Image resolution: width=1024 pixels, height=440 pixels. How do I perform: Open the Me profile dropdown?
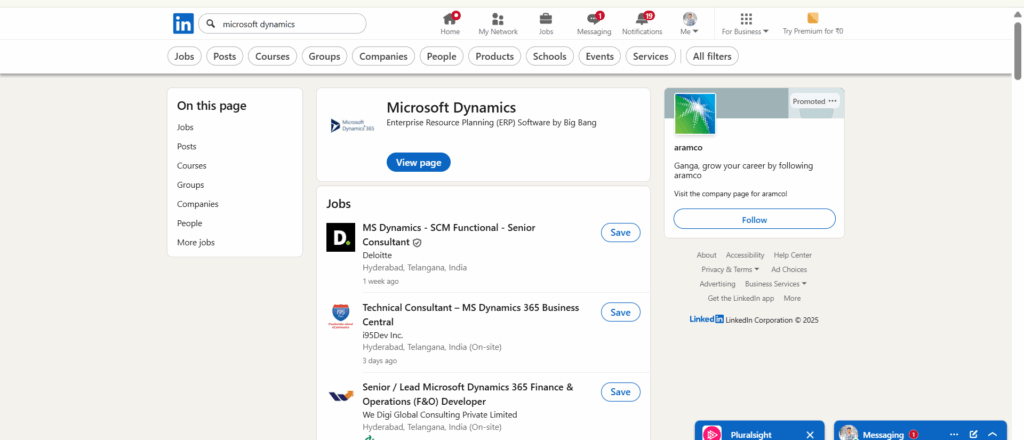pos(690,24)
